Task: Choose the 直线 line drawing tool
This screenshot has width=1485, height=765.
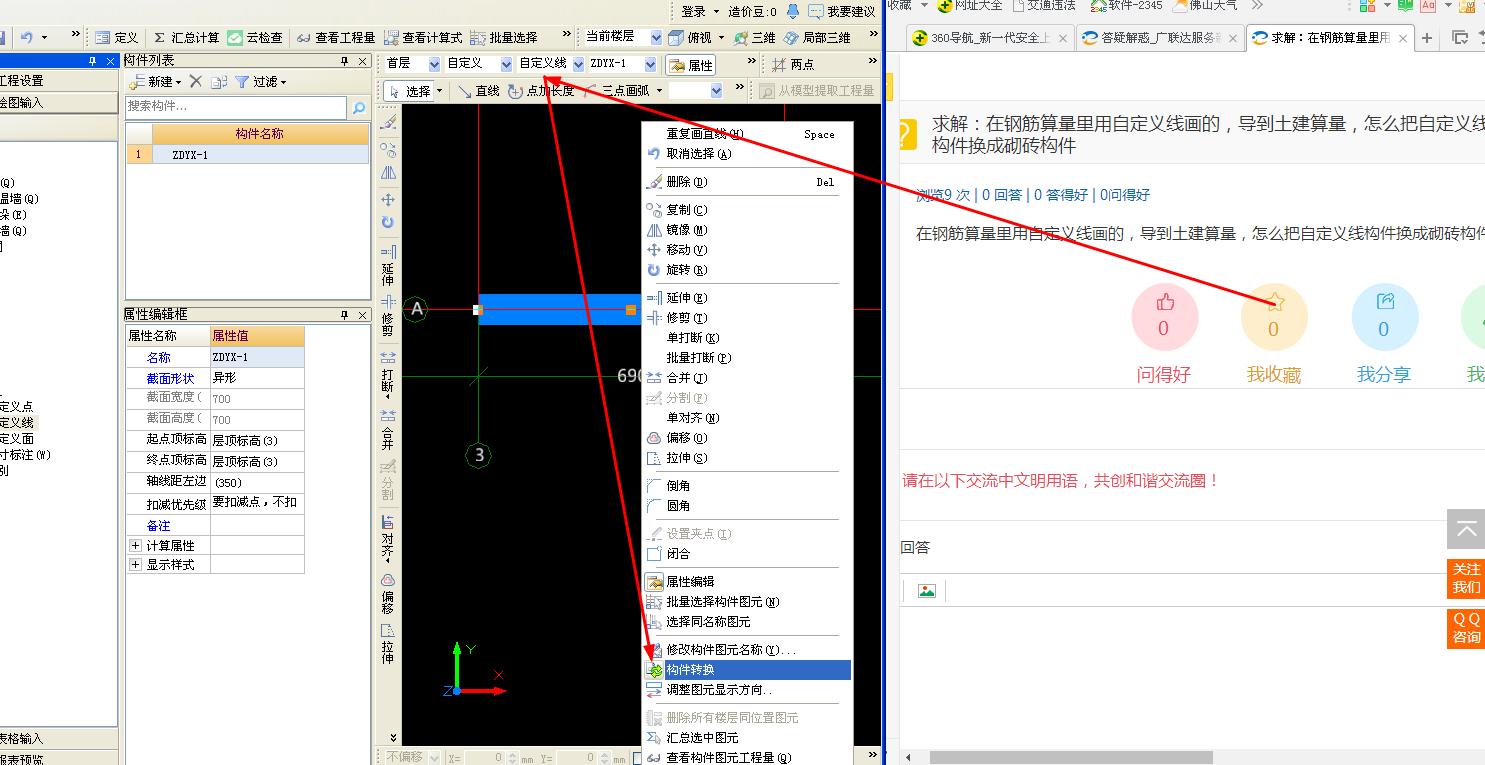Action: [x=478, y=91]
